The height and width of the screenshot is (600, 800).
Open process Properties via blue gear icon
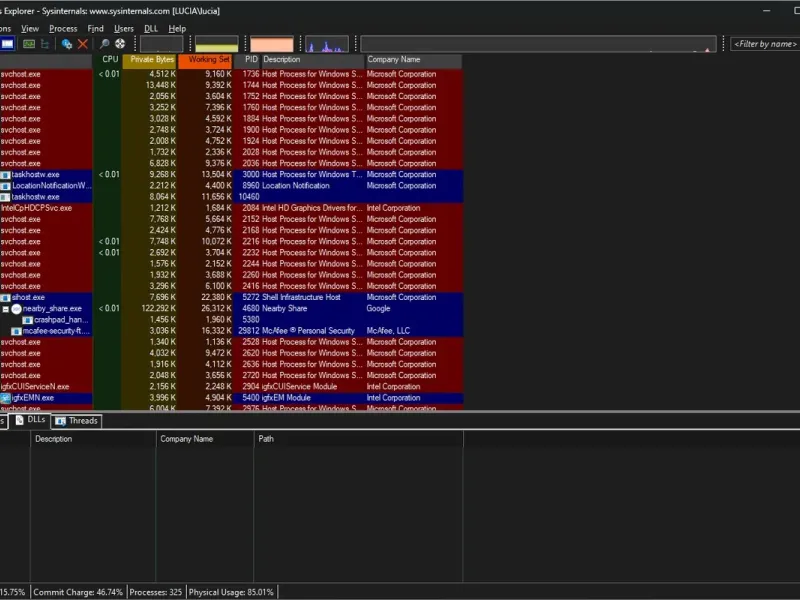[66, 44]
